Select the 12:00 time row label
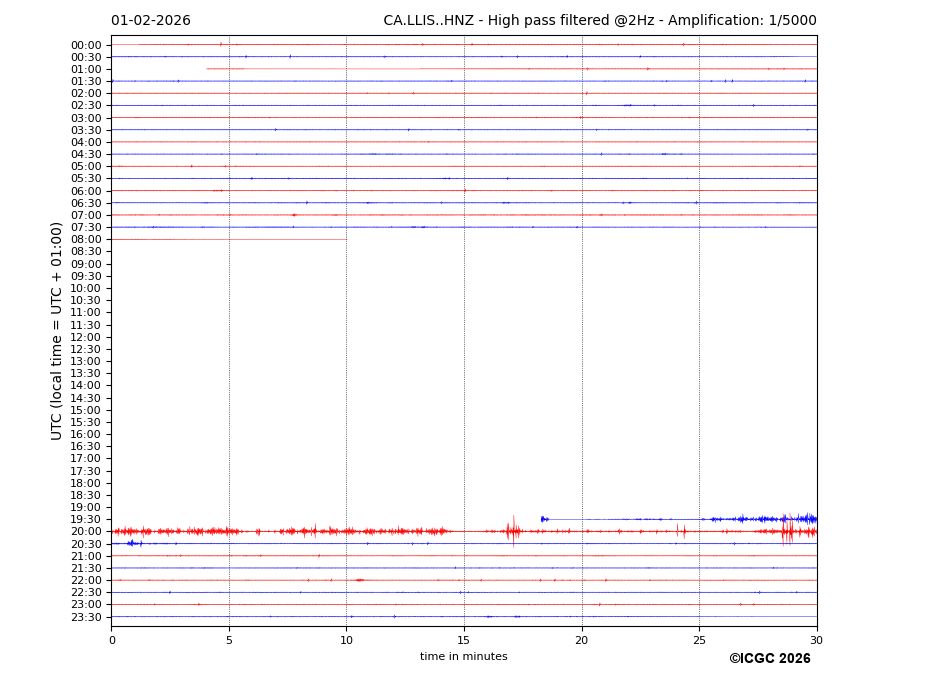Image resolution: width=927 pixels, height=696 pixels. pyautogui.click(x=86, y=337)
